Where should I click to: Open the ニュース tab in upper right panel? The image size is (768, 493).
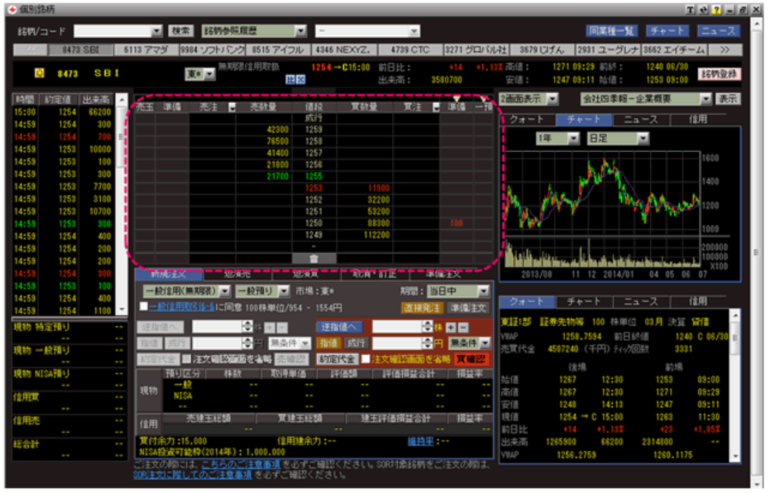[641, 119]
